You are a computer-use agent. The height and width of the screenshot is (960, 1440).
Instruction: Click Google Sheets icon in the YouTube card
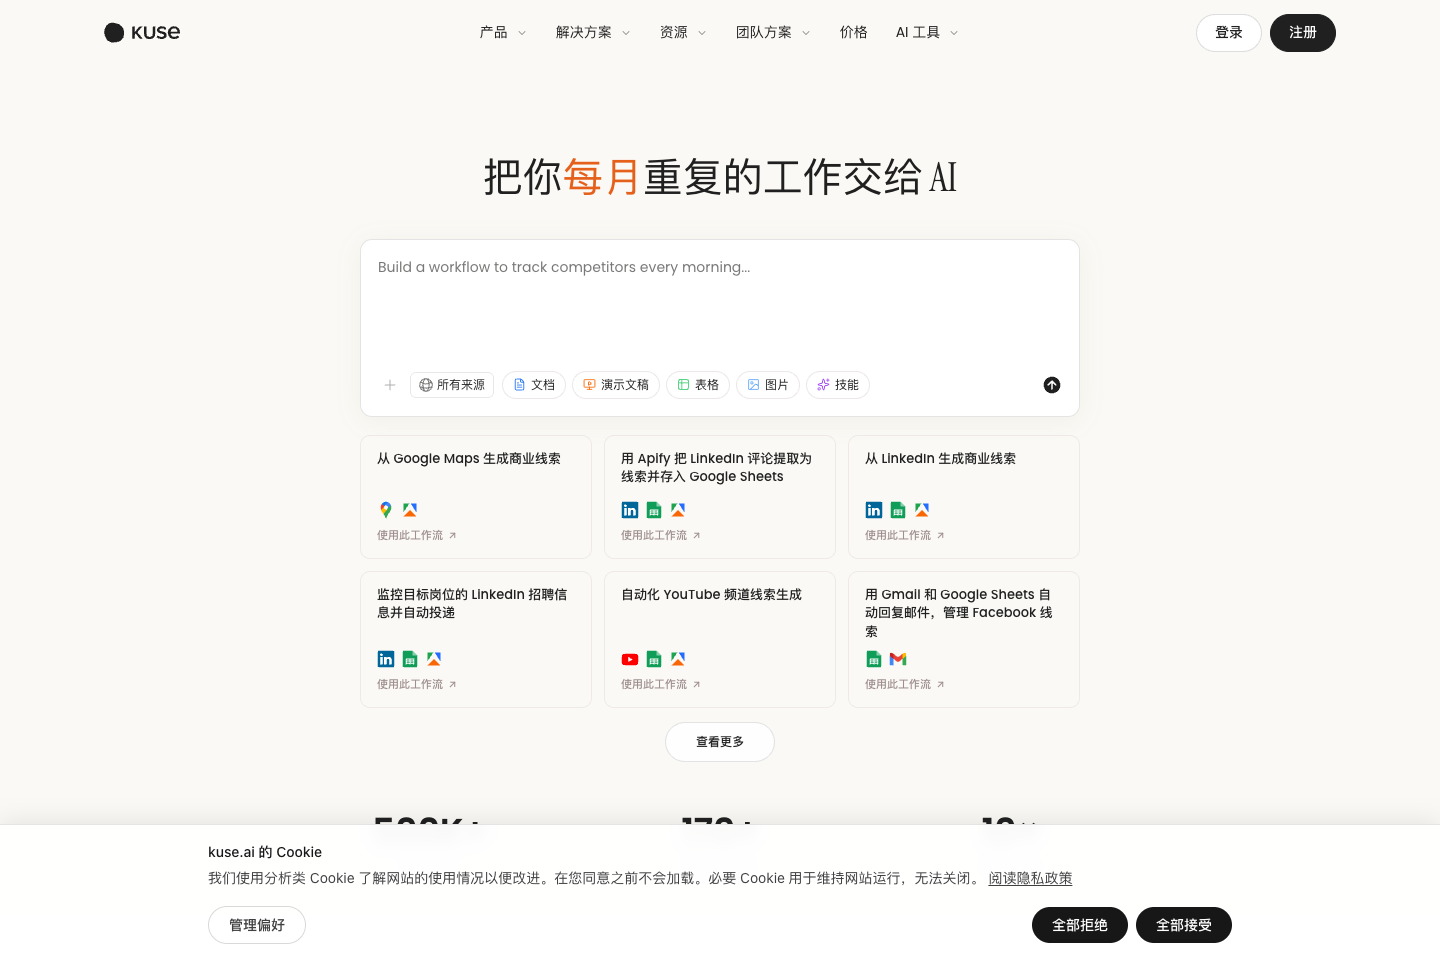pos(654,659)
